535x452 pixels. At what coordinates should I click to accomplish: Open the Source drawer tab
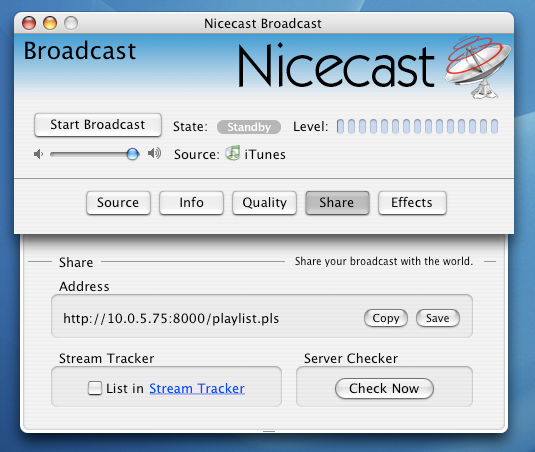tap(118, 203)
